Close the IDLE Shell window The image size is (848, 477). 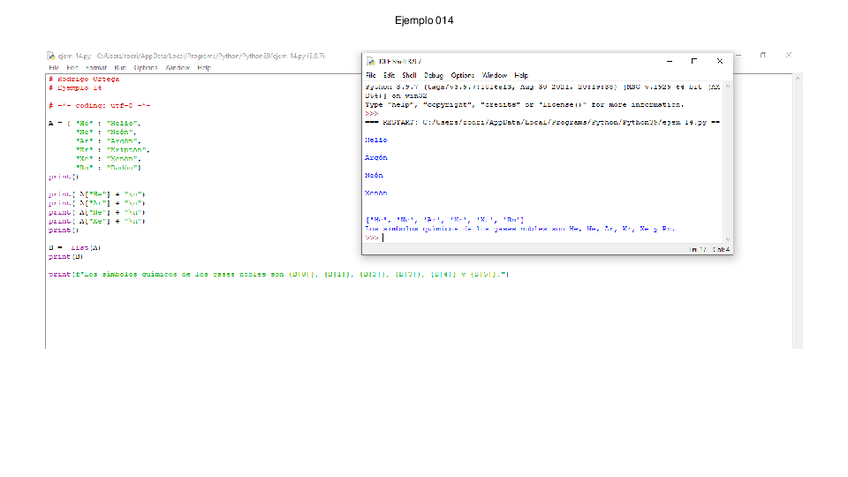[x=719, y=61]
